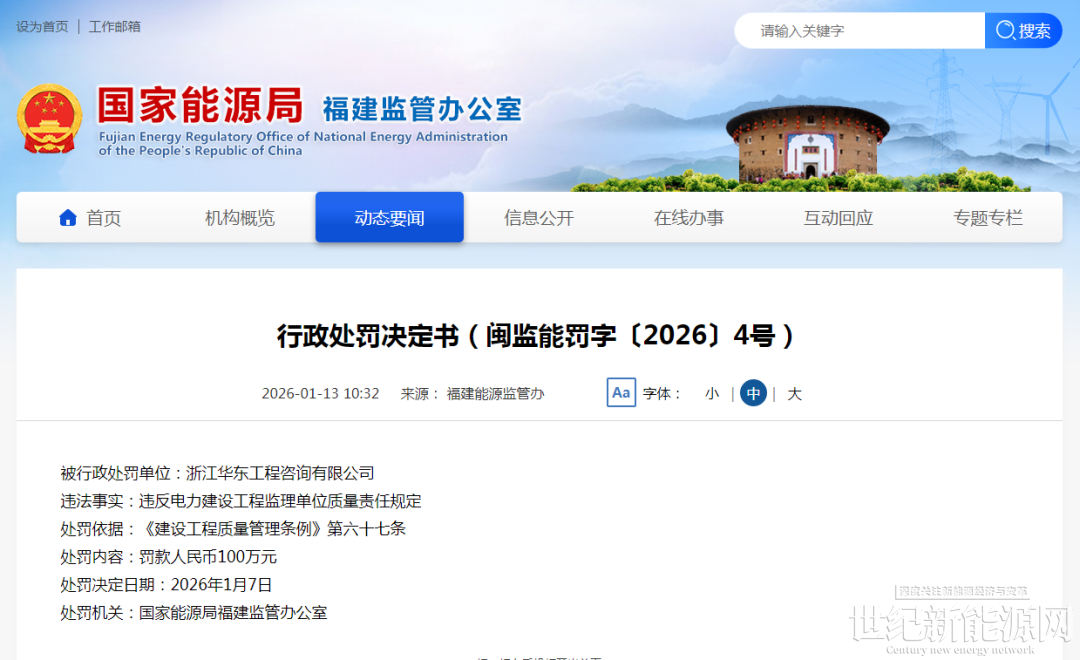Click the source name 福建能源监管办
Image resolution: width=1080 pixels, height=660 pixels.
pyautogui.click(x=496, y=394)
